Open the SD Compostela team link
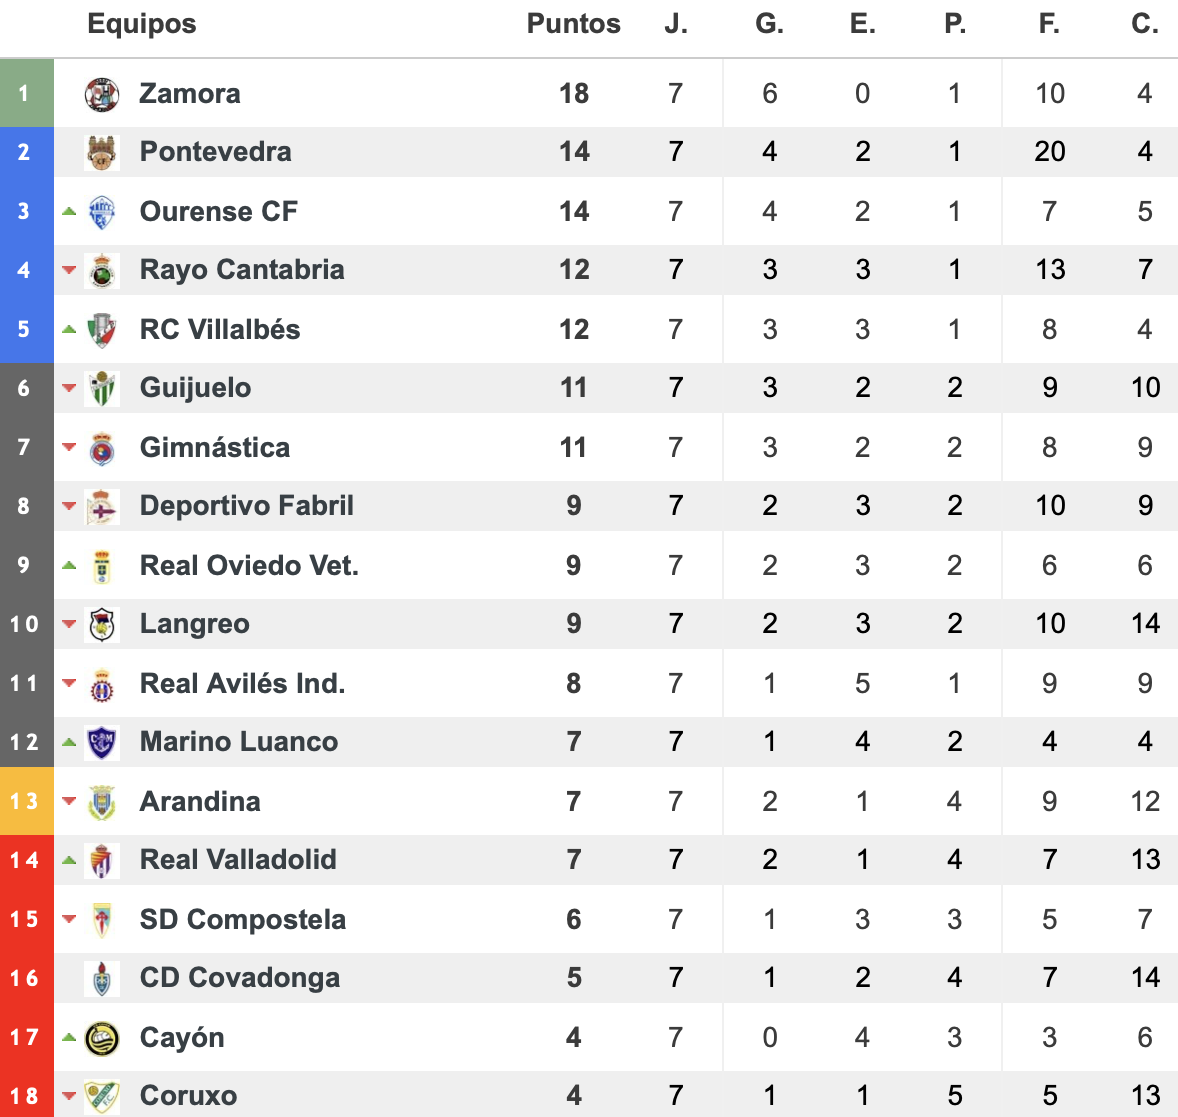 coord(243,919)
